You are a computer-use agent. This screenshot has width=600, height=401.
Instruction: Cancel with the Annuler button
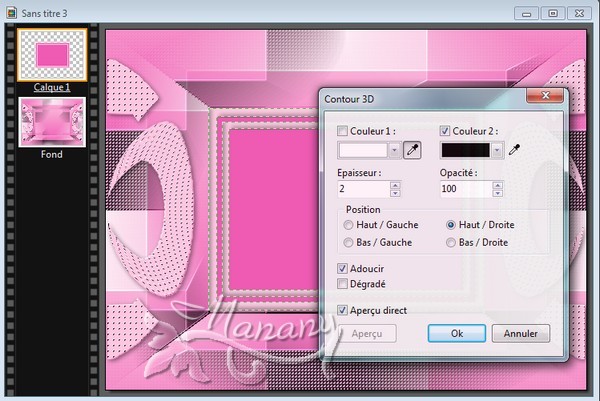521,333
